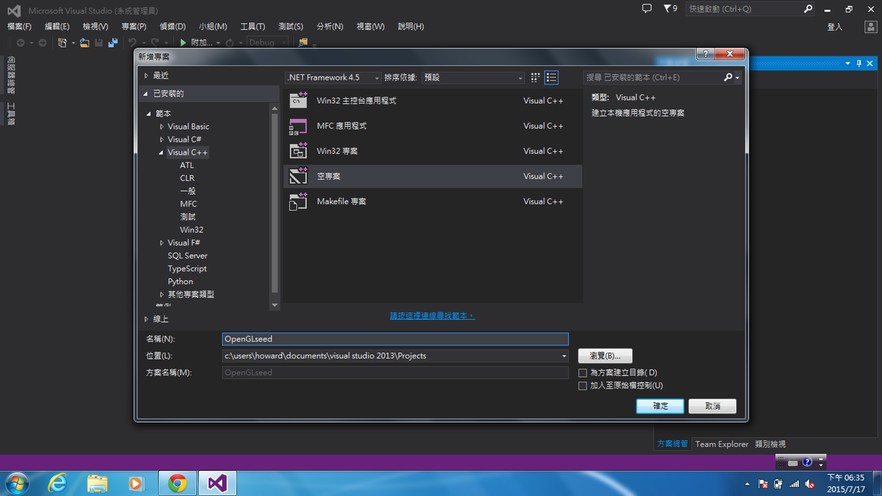
Task: Click the Makefile 專案 template icon
Action: pos(298,201)
